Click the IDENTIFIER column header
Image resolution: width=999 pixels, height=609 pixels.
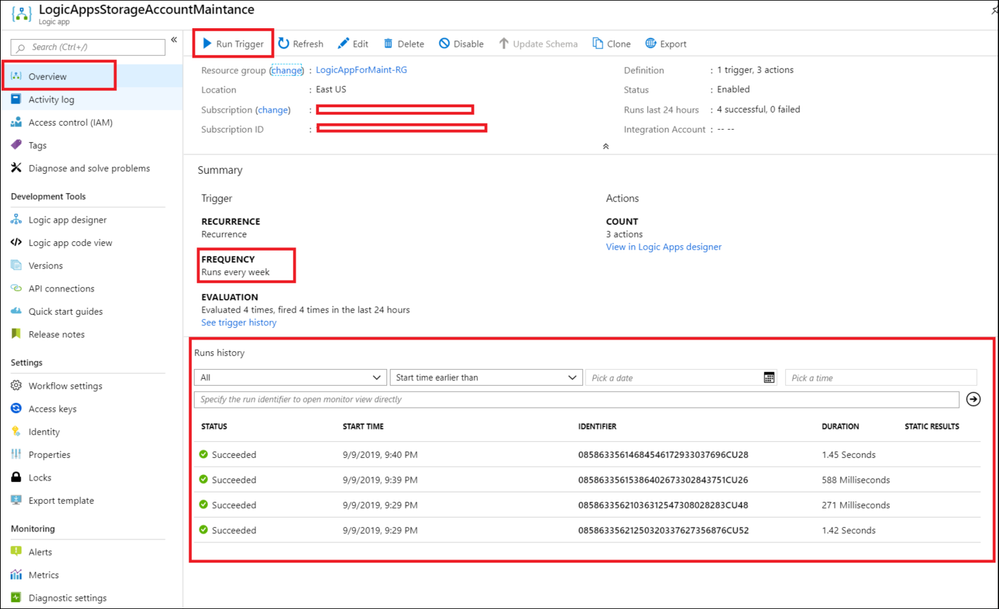pyautogui.click(x=597, y=427)
